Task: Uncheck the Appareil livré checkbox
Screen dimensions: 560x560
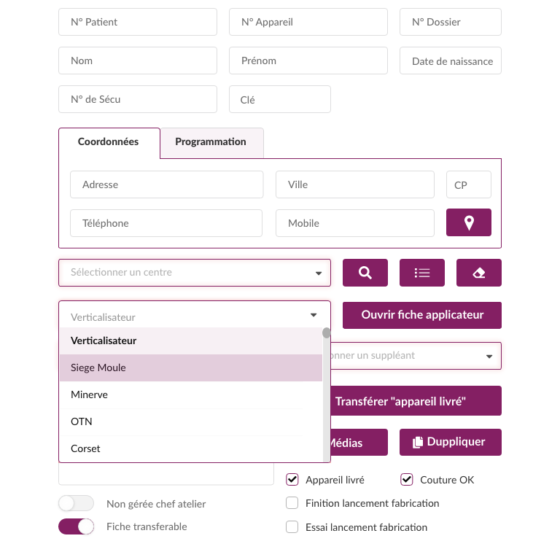Action: click(x=292, y=479)
